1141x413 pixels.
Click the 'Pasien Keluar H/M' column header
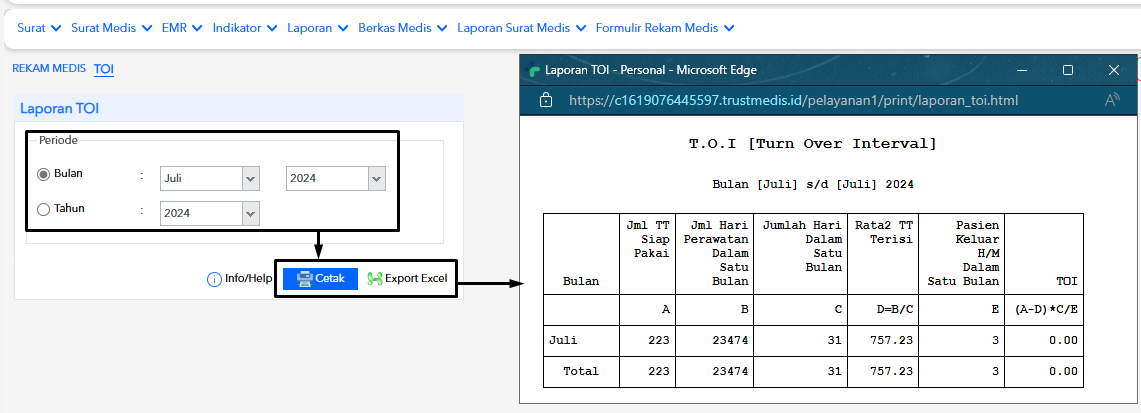tap(963, 252)
